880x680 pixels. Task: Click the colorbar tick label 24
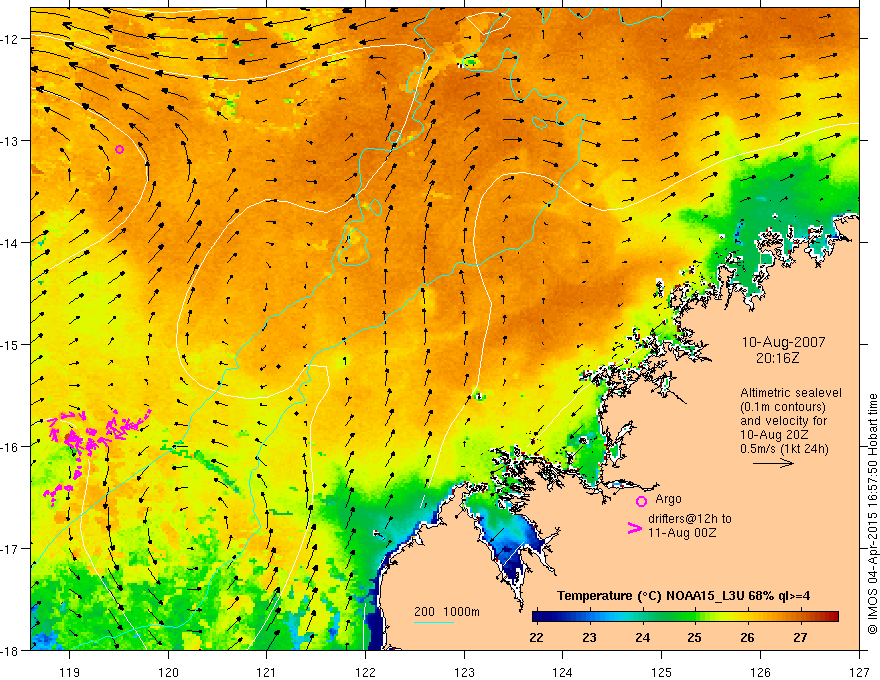(x=642, y=637)
